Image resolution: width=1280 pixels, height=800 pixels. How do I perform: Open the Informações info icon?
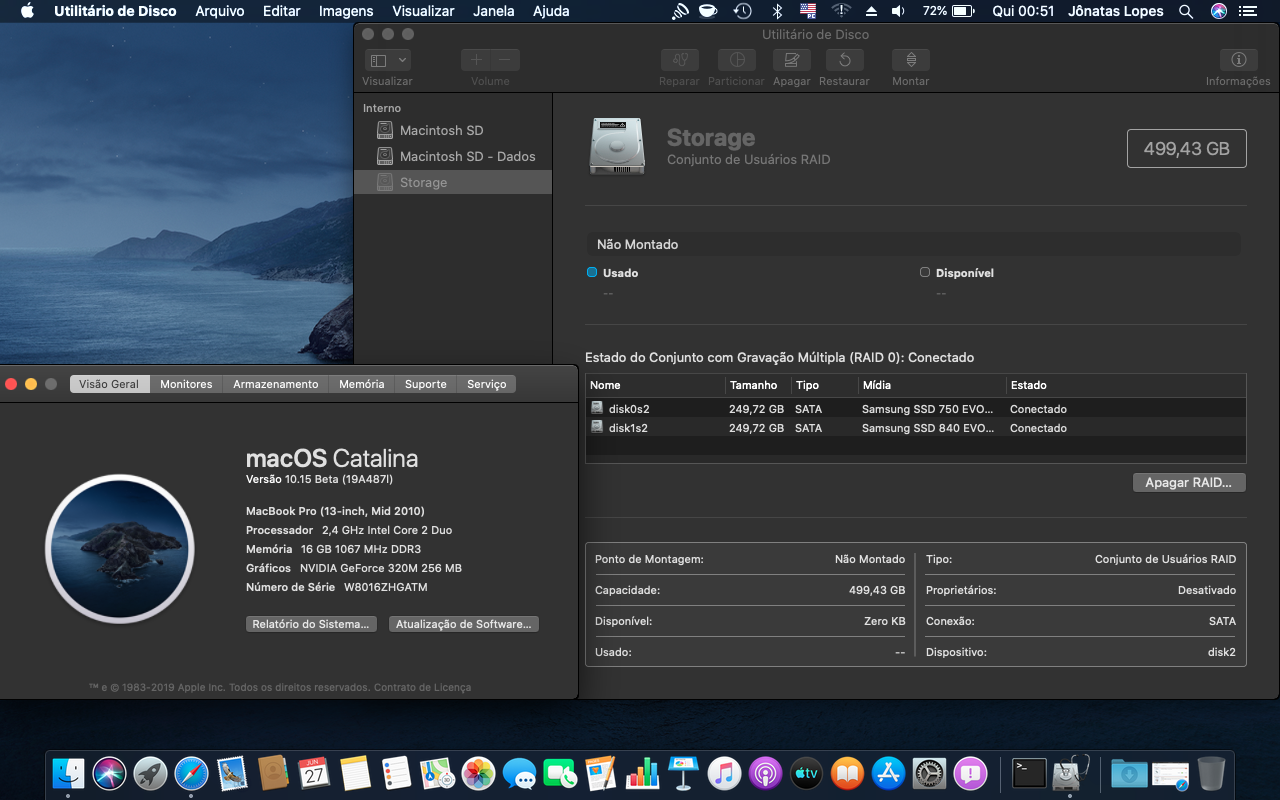tap(1238, 60)
